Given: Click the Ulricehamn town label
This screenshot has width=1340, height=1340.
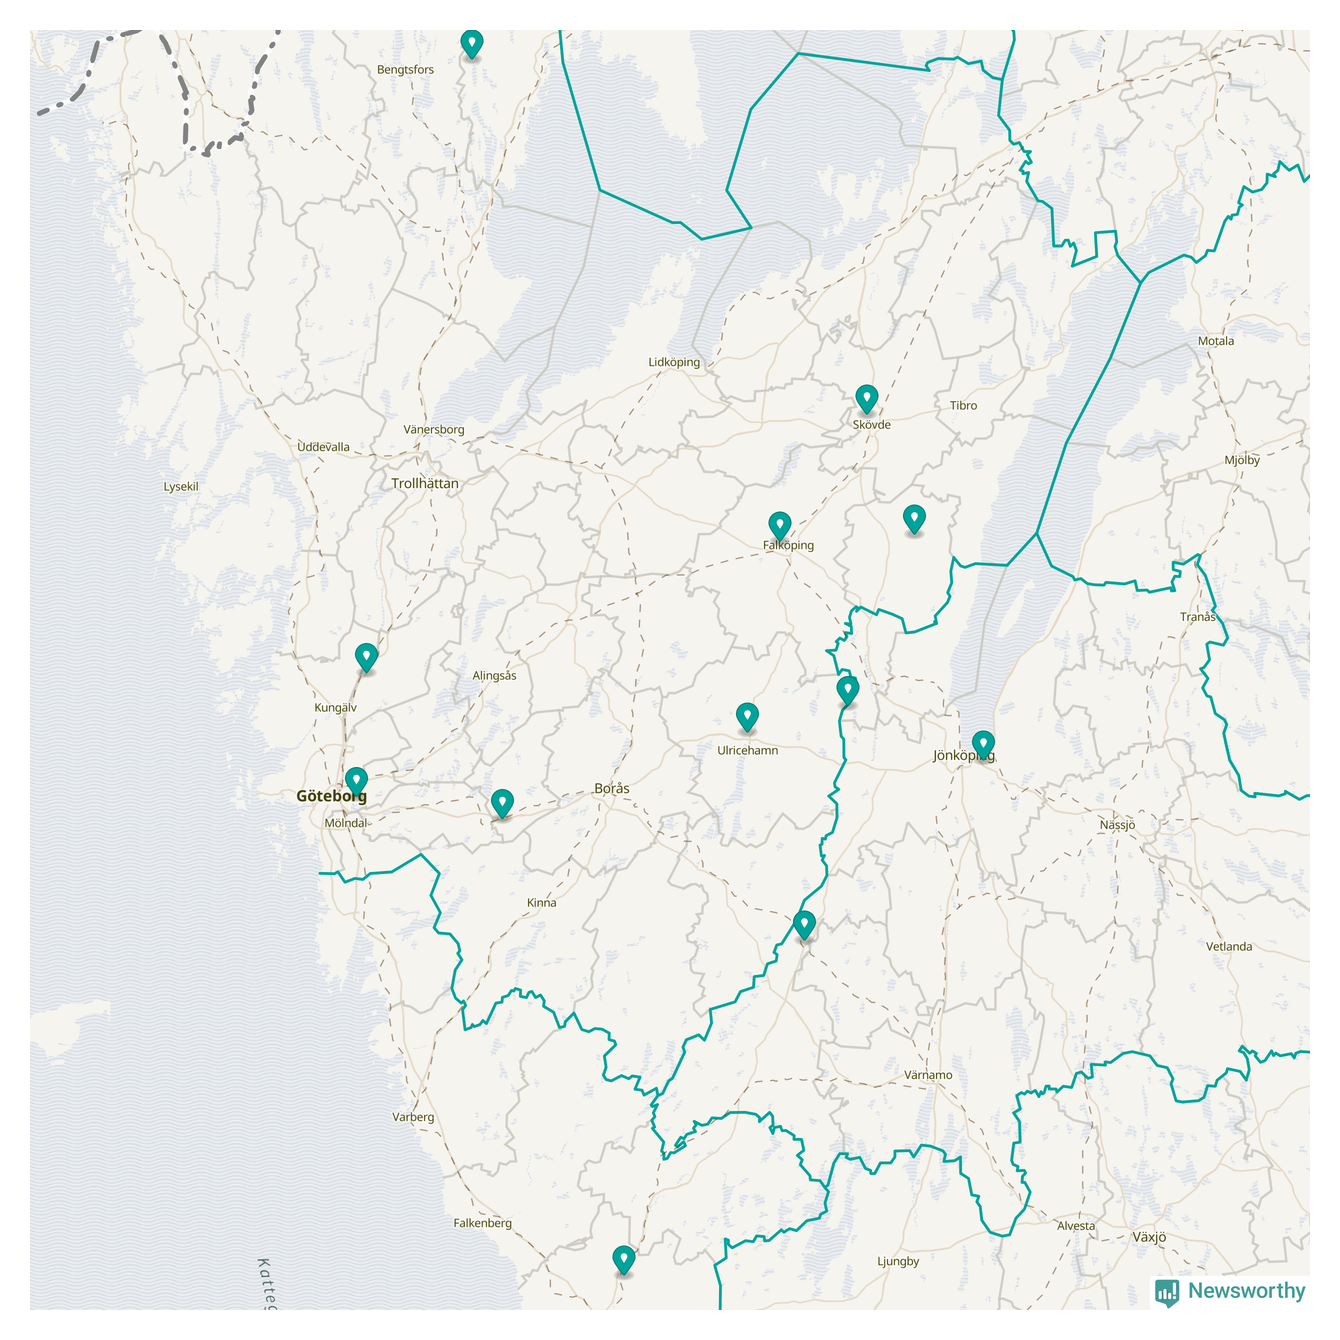Looking at the screenshot, I should tap(747, 750).
